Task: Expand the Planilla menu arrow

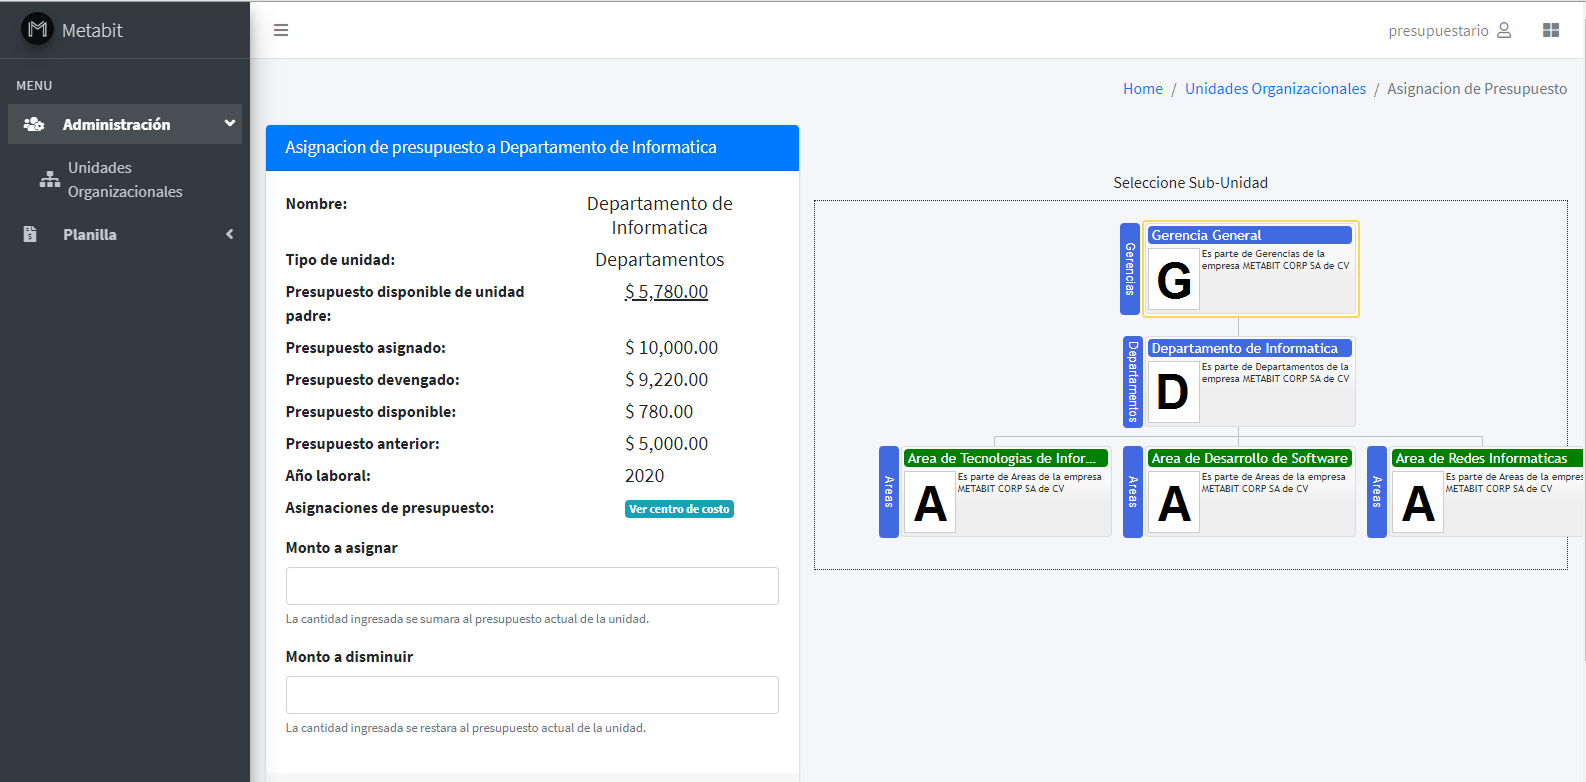Action: [230, 234]
